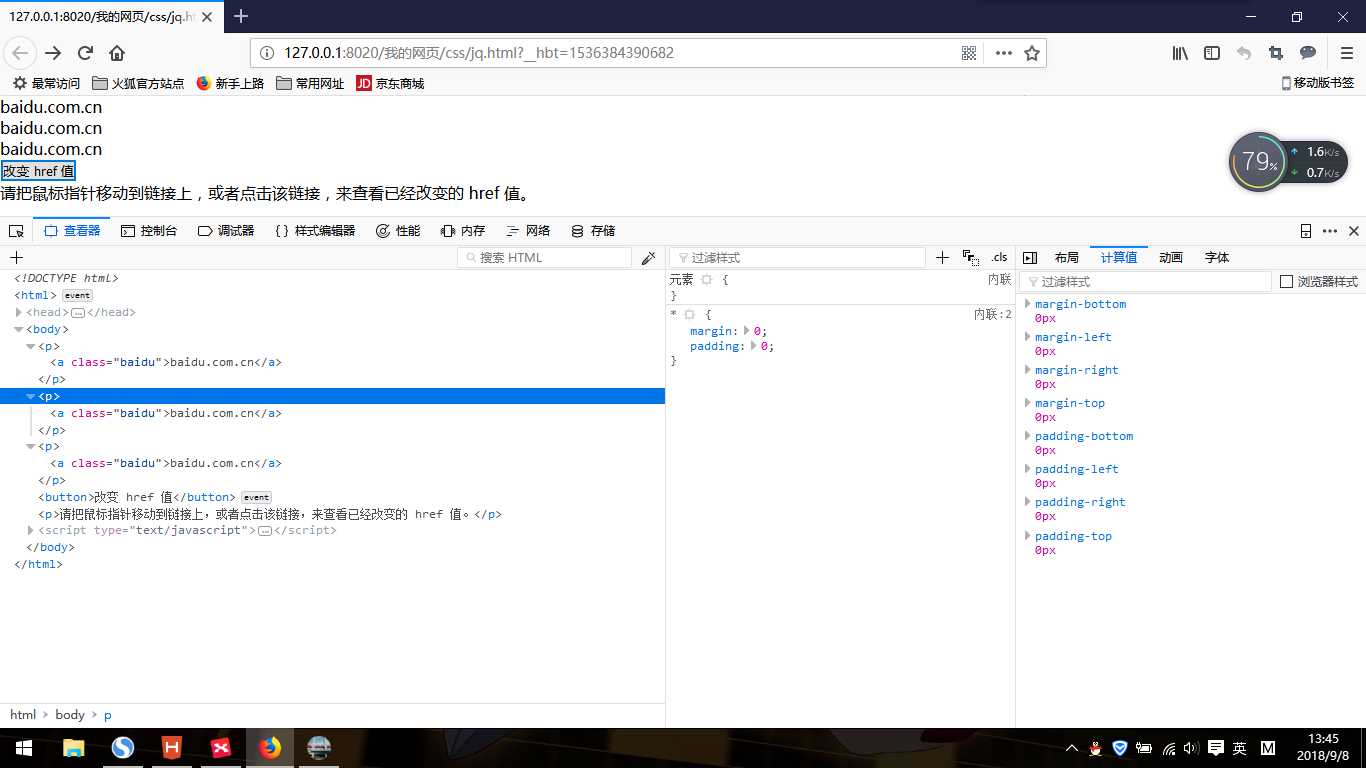Show the page QR code icon
Screen dimensions: 1366x768
[x=969, y=53]
